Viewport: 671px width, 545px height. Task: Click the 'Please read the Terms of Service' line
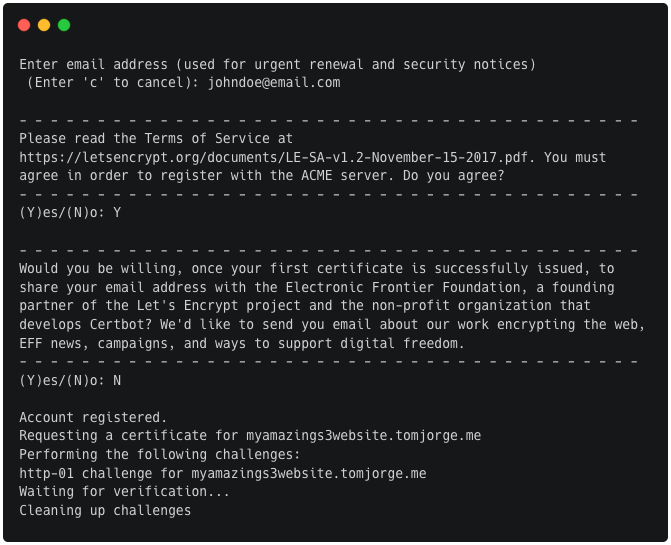(x=156, y=139)
